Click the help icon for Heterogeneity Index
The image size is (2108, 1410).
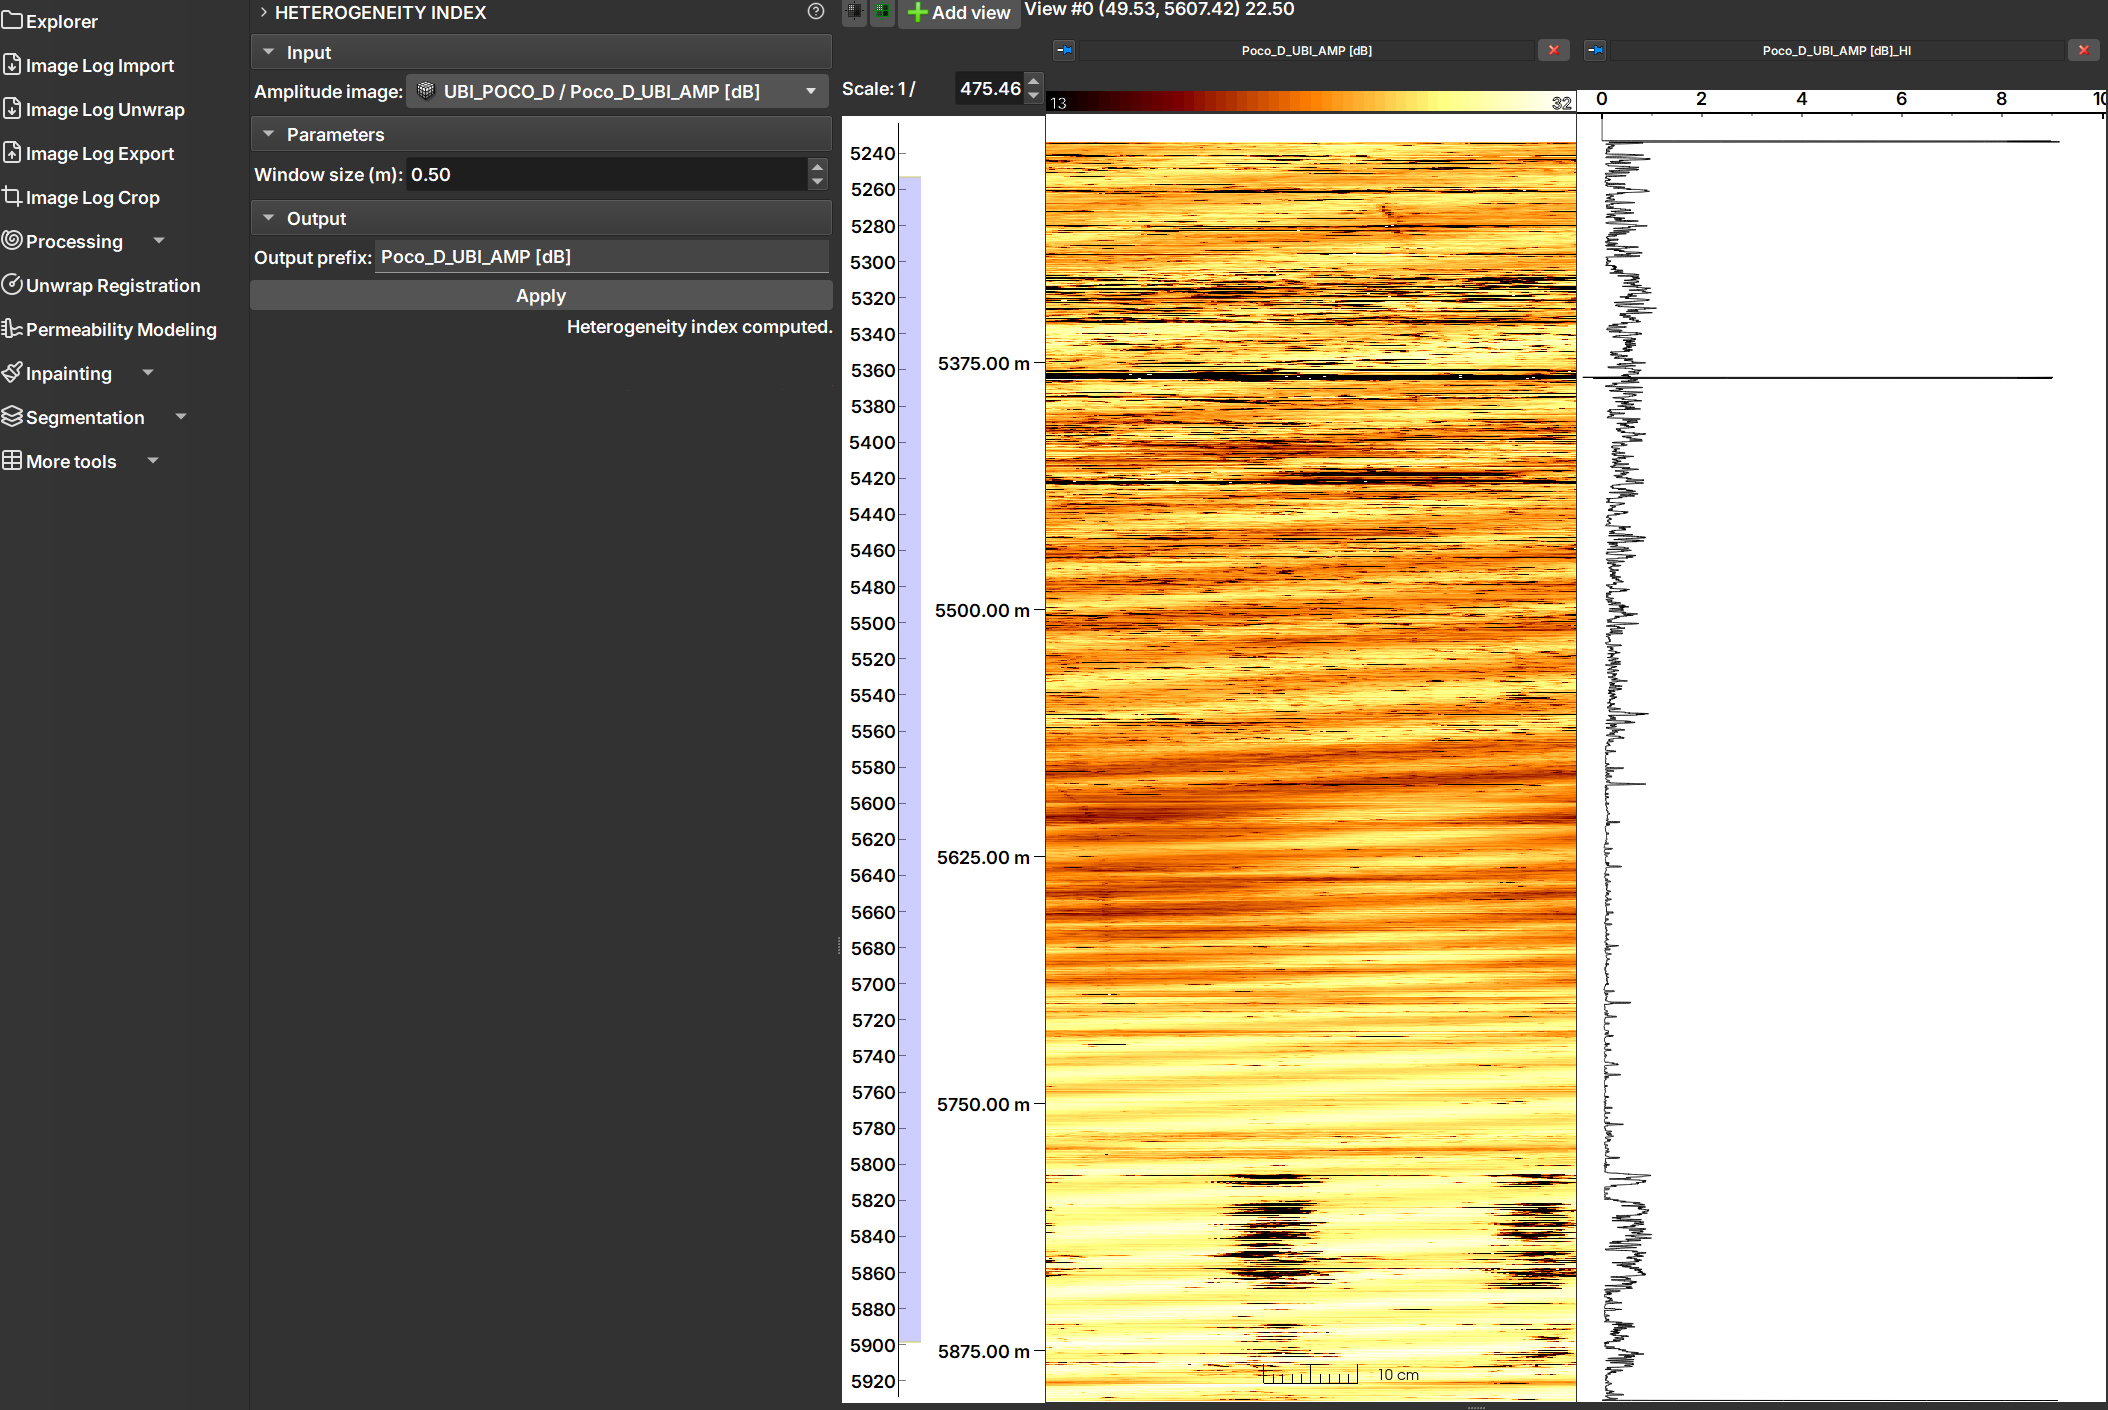click(x=816, y=12)
